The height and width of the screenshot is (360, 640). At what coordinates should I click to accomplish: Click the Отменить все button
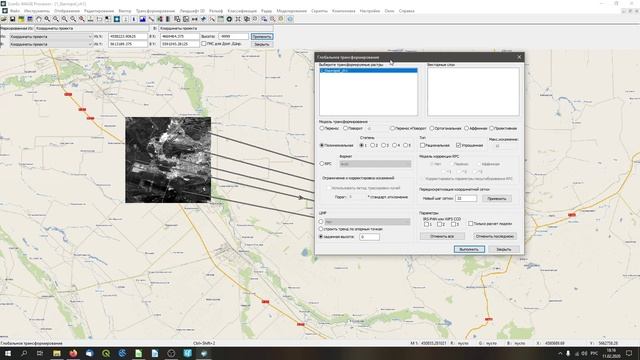click(x=442, y=236)
